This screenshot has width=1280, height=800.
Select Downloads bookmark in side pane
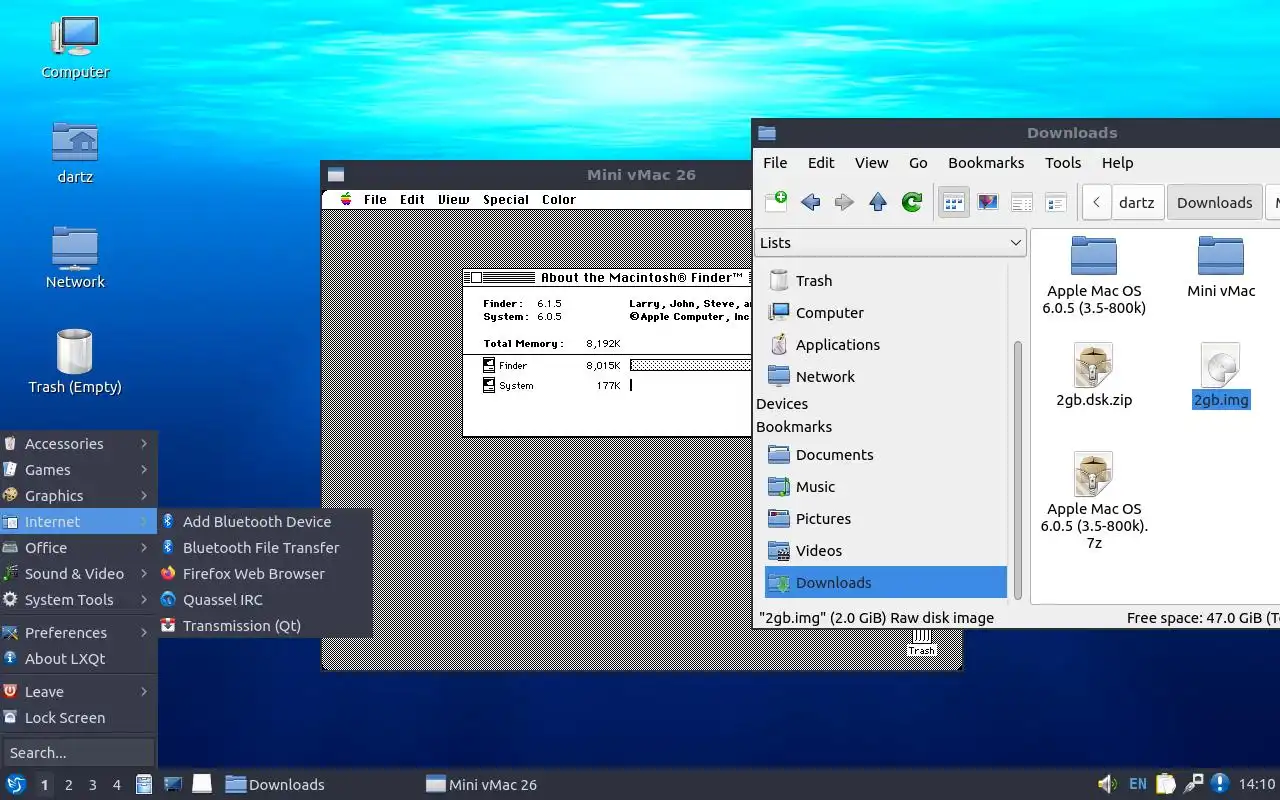coord(886,583)
